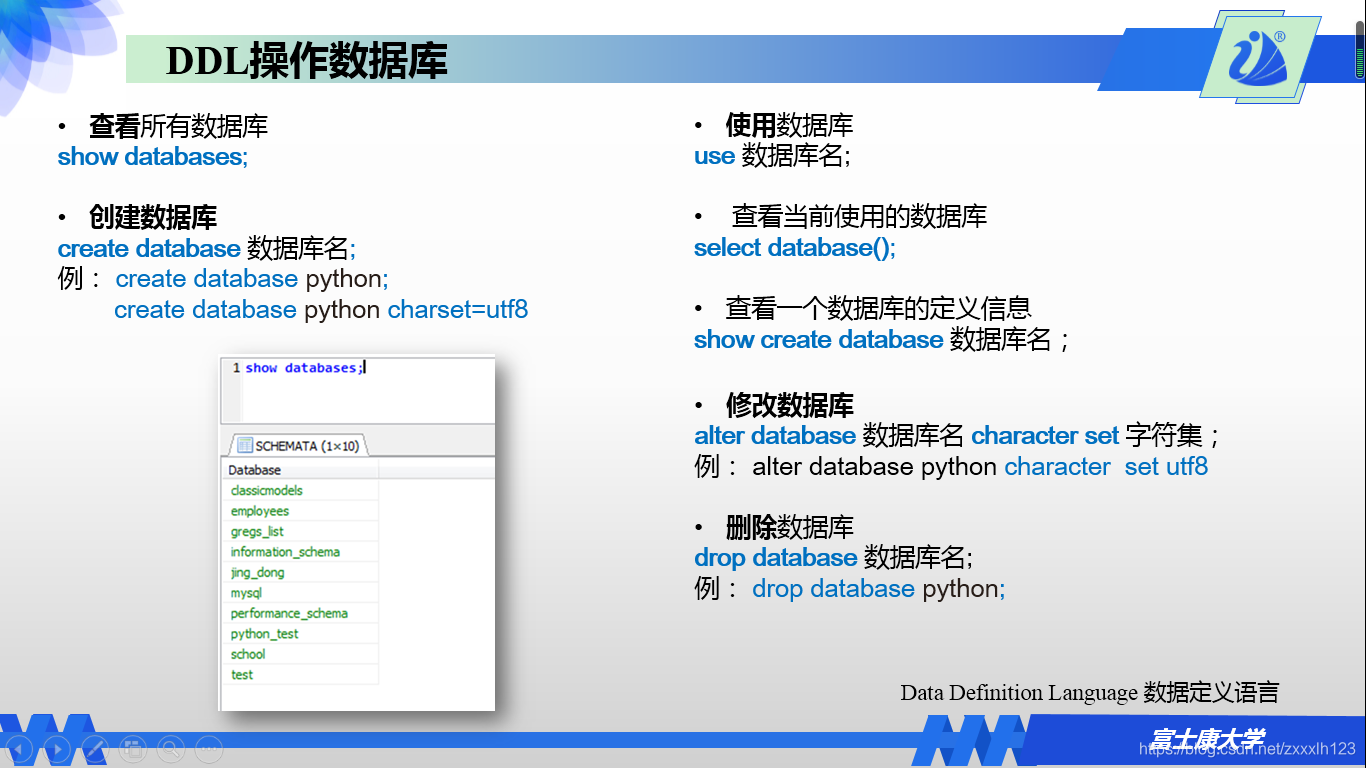Click the scrollbar thumb at the top right
Viewport: 1366px width, 768px height.
point(1360,52)
